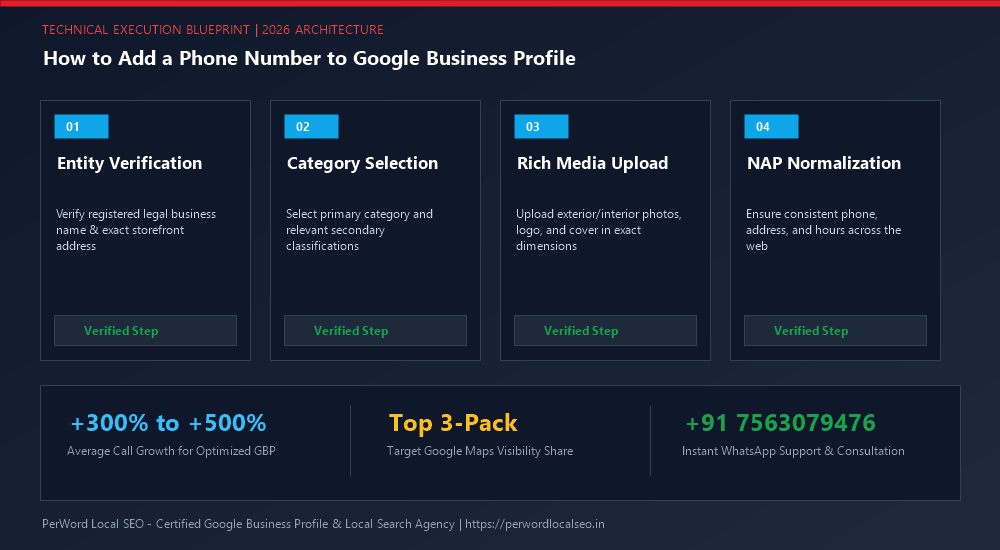
Task: Select the Category Selection heading
Action: pyautogui.click(x=362, y=163)
